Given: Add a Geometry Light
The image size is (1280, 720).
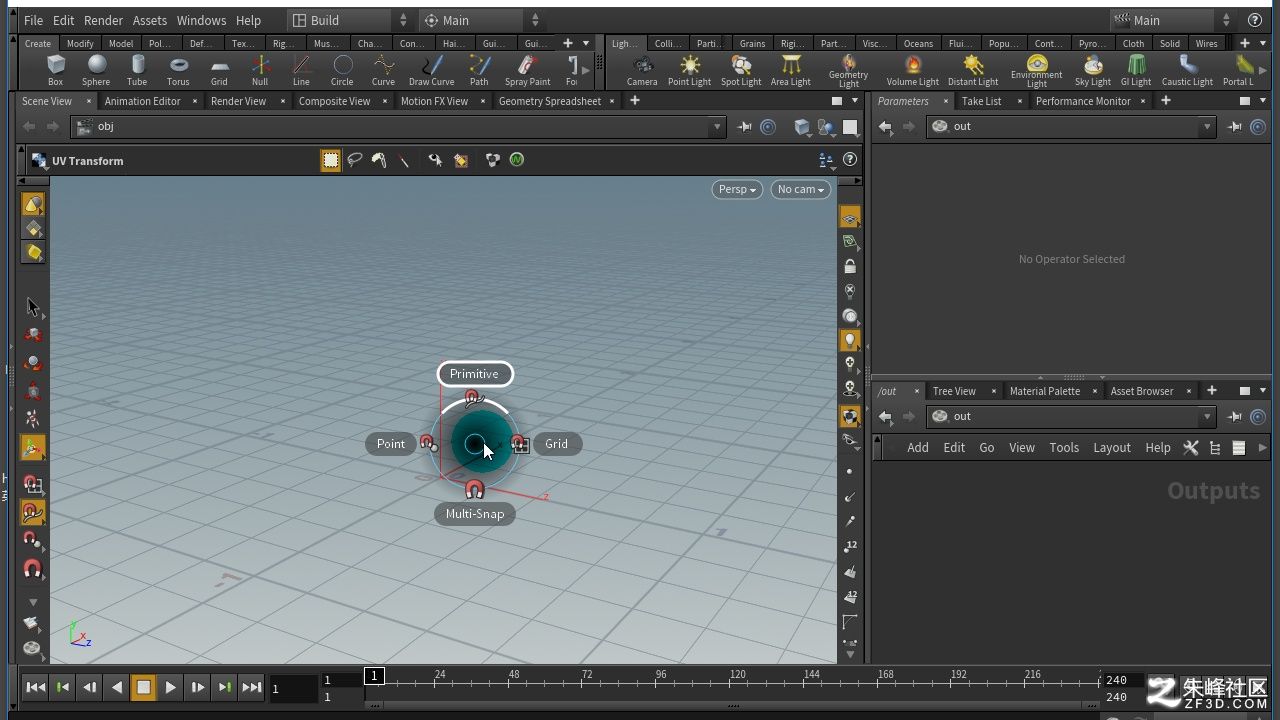Looking at the screenshot, I should [x=848, y=72].
